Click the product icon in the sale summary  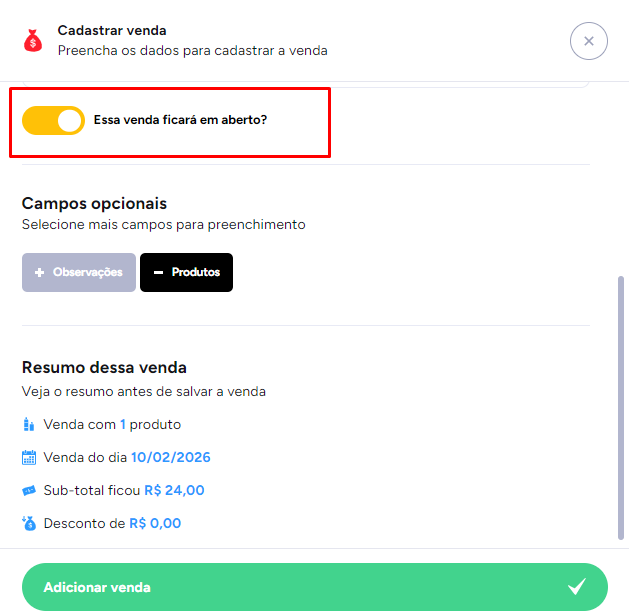[x=29, y=425]
